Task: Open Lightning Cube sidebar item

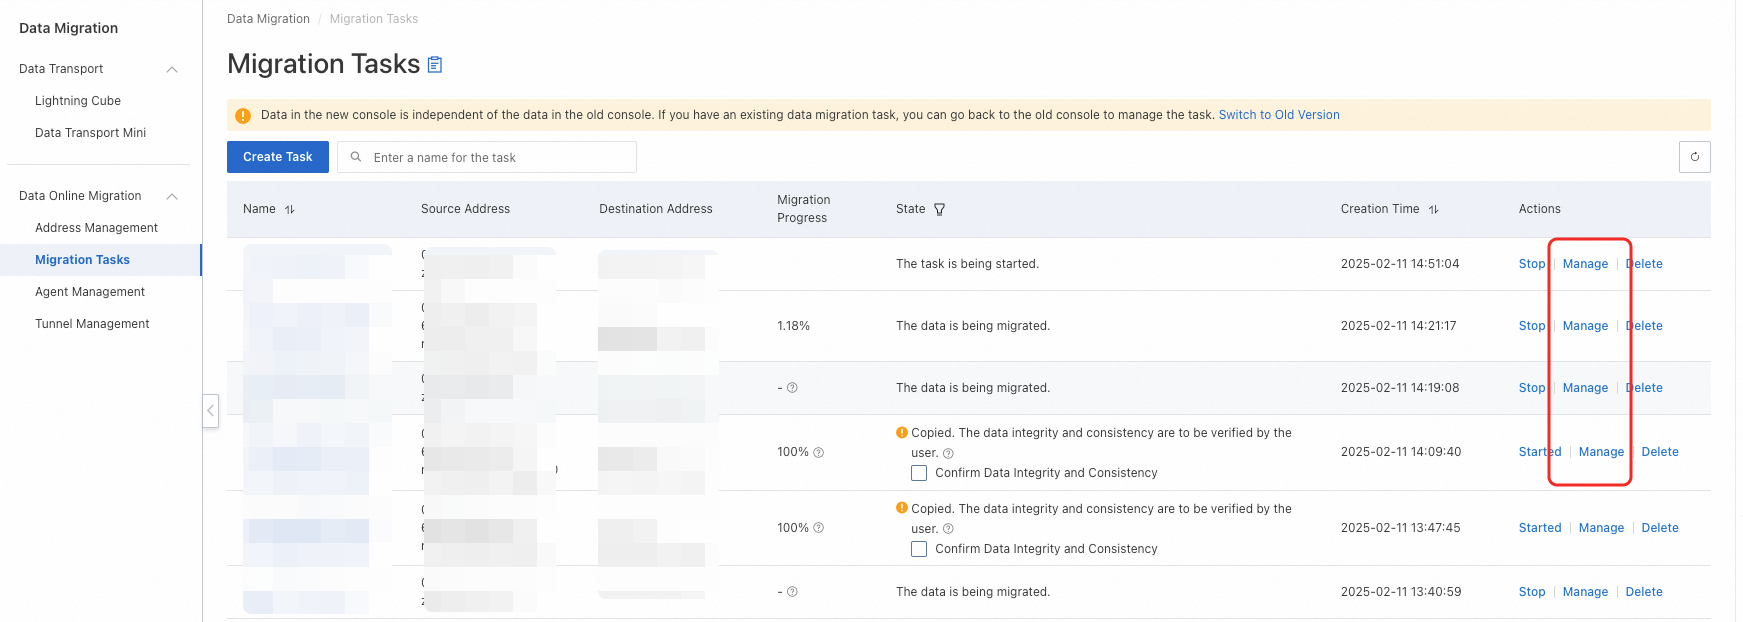Action: coord(78,101)
